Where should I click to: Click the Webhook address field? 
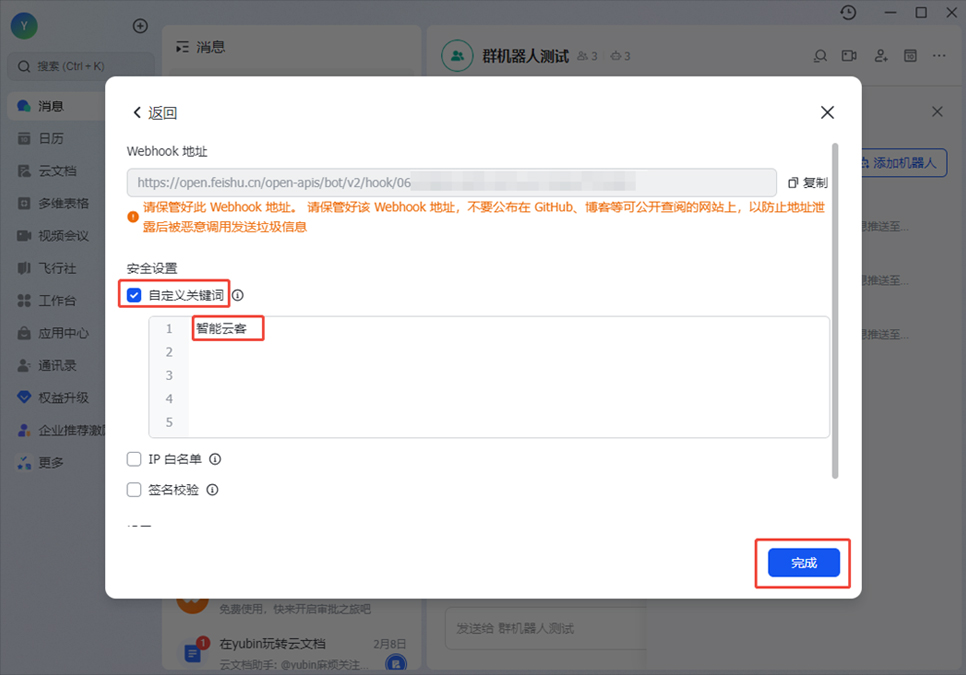[x=451, y=182]
